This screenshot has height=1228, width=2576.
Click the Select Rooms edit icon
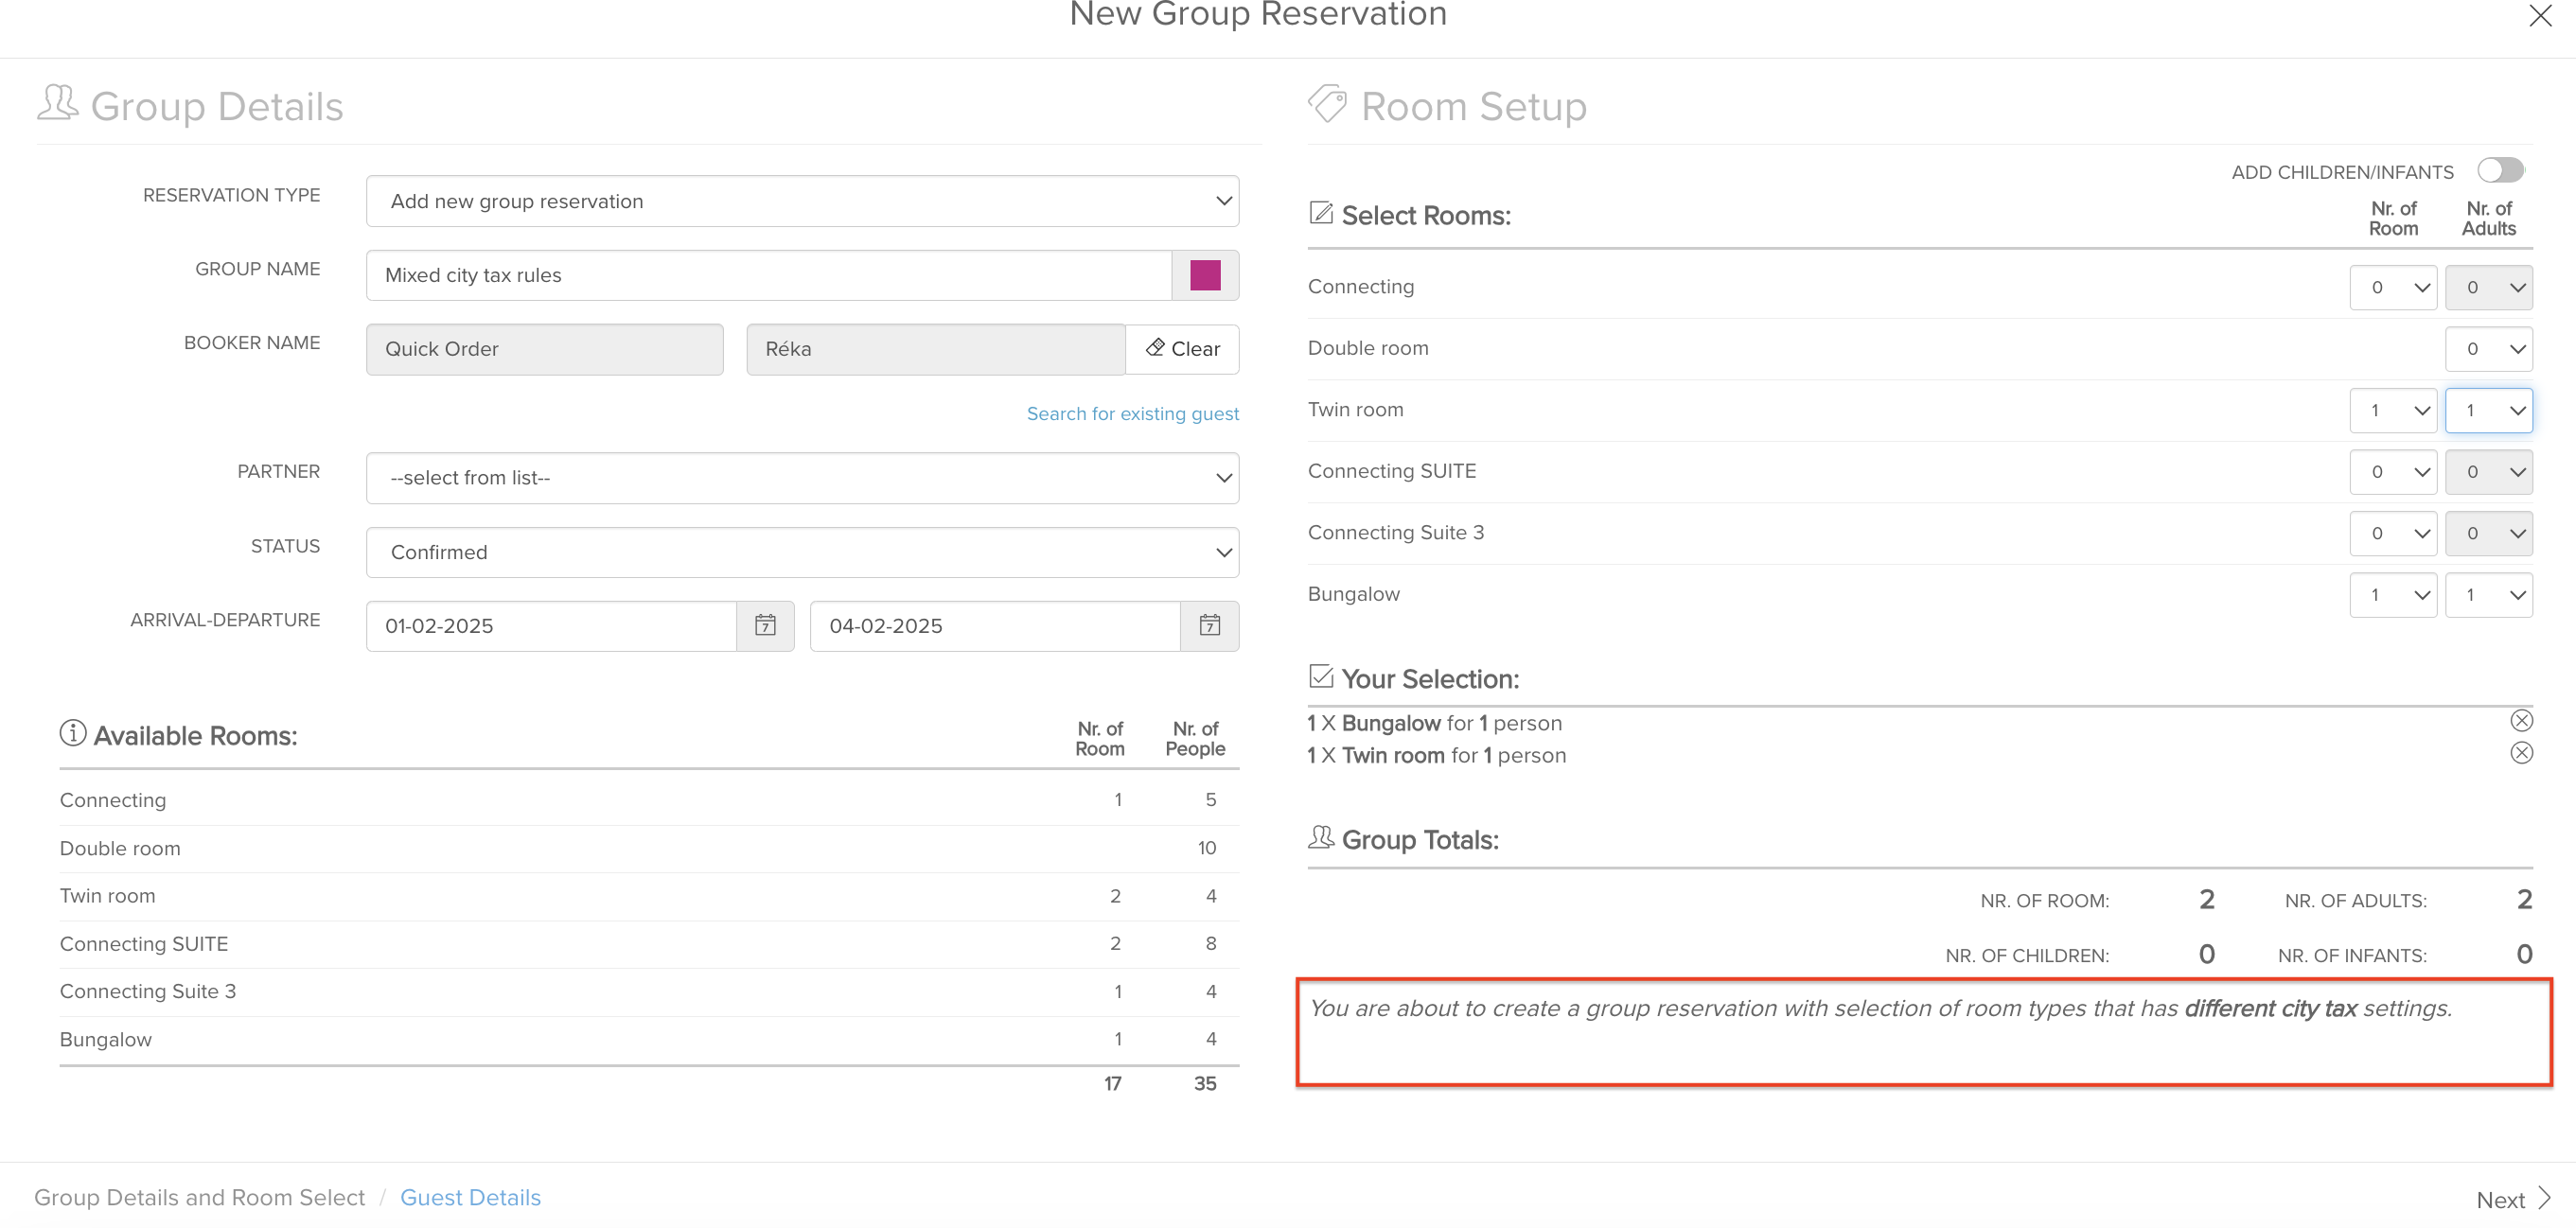[x=1321, y=213]
